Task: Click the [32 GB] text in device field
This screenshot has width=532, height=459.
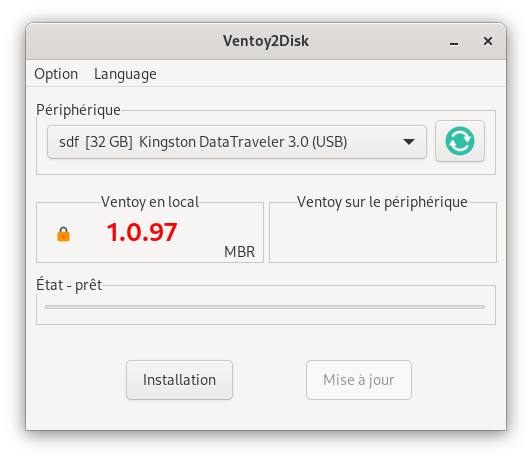Action: 109,142
